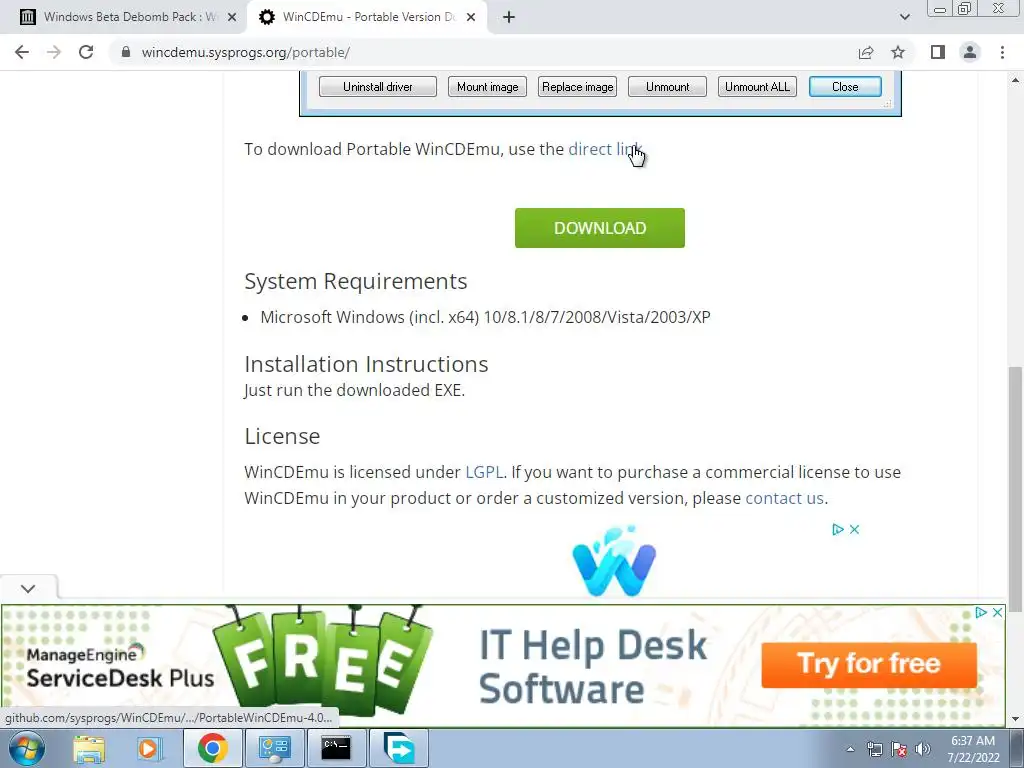Image resolution: width=1024 pixels, height=768 pixels.
Task: Click the Uninstall driver button
Action: (x=377, y=87)
